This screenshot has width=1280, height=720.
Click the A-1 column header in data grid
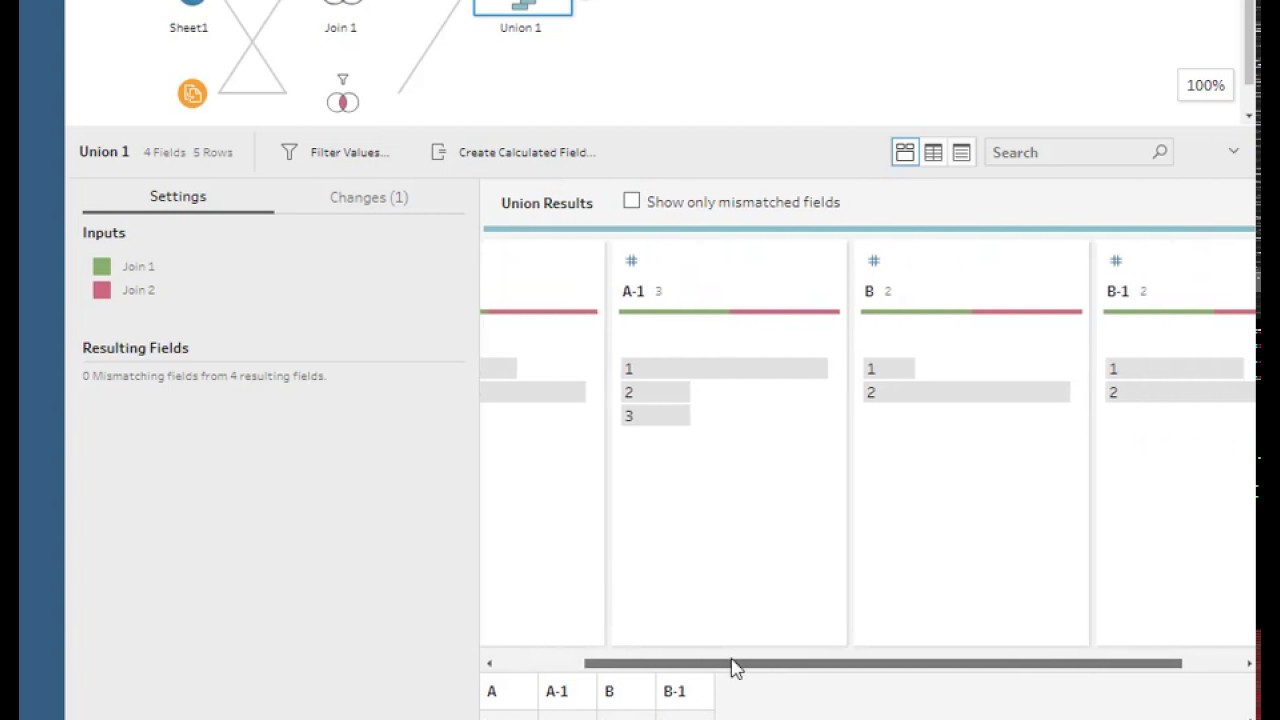point(567,691)
